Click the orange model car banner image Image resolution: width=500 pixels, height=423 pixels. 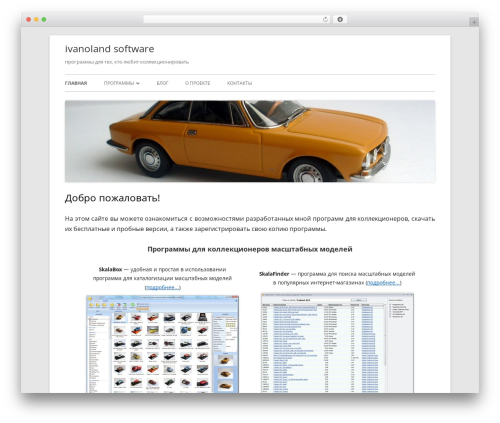(x=250, y=141)
